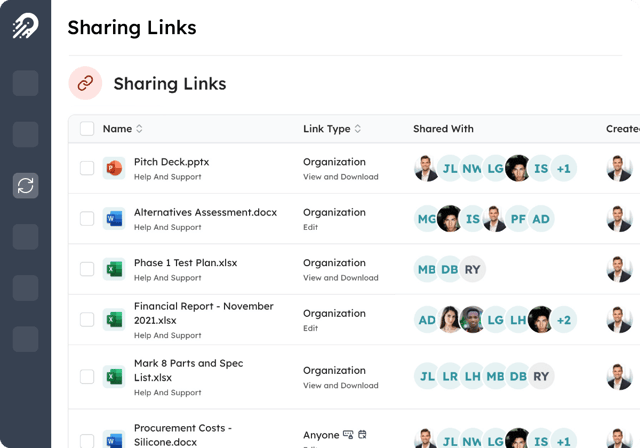Click the Excel icon for Phase 1 Test Plan.xlsx
This screenshot has width=640, height=448.
(113, 269)
